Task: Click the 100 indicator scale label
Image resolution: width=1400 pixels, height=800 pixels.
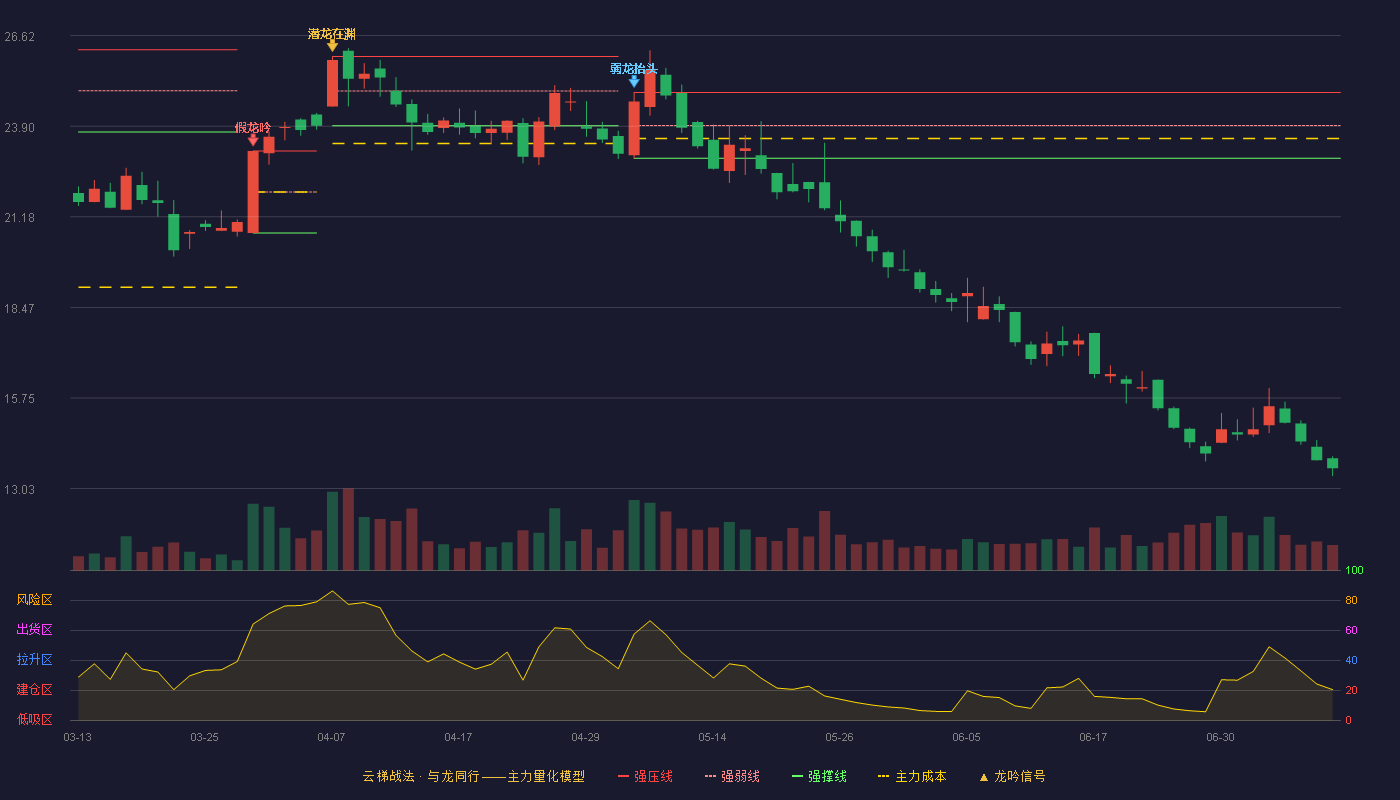Action: coord(1354,571)
